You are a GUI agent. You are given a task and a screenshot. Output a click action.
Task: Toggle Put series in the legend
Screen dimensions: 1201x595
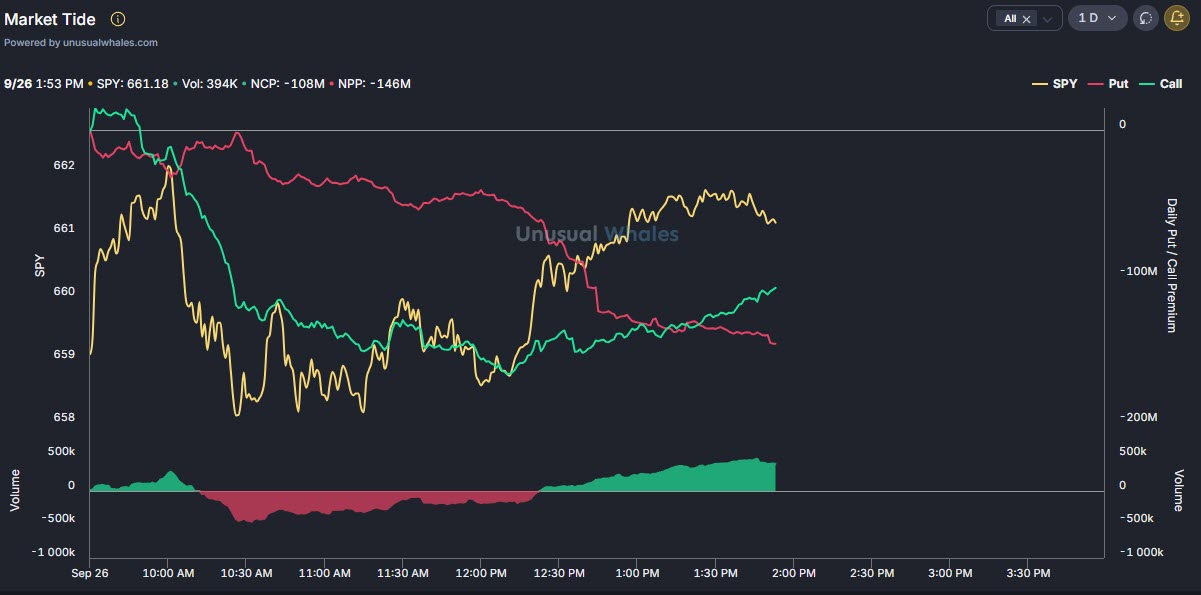(1109, 84)
